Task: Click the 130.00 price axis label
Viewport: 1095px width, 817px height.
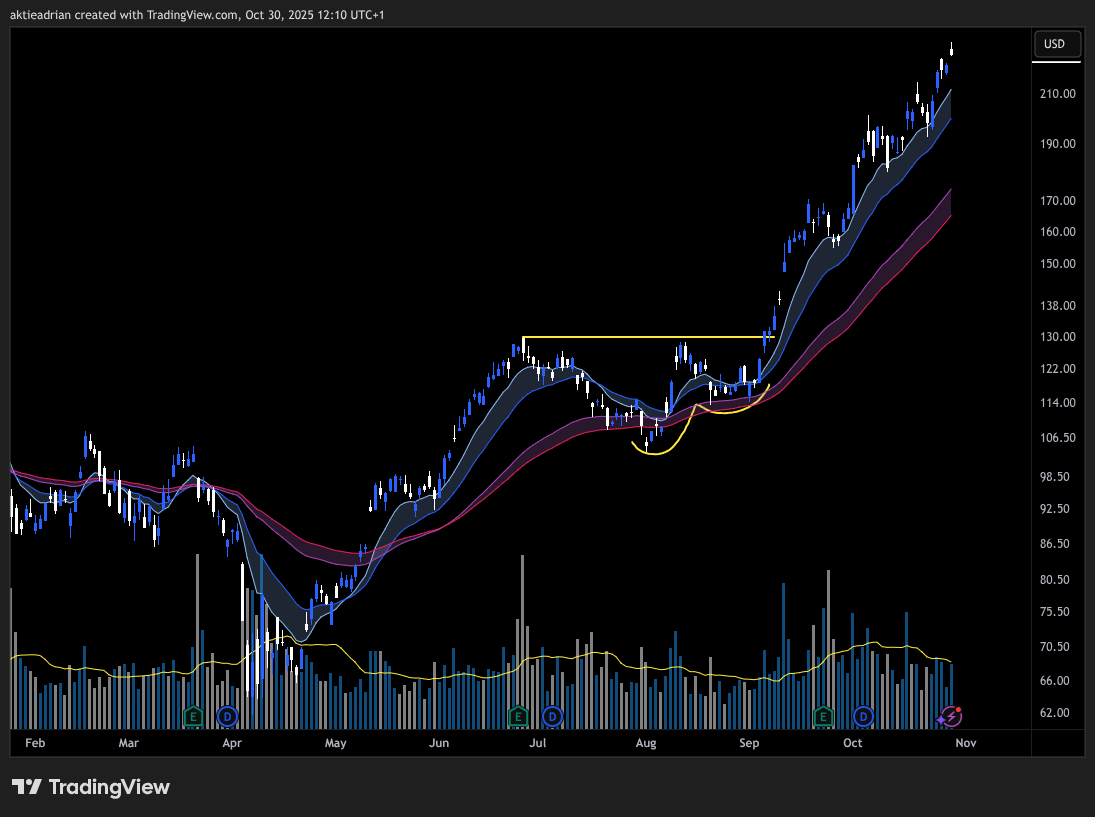Action: 1056,337
